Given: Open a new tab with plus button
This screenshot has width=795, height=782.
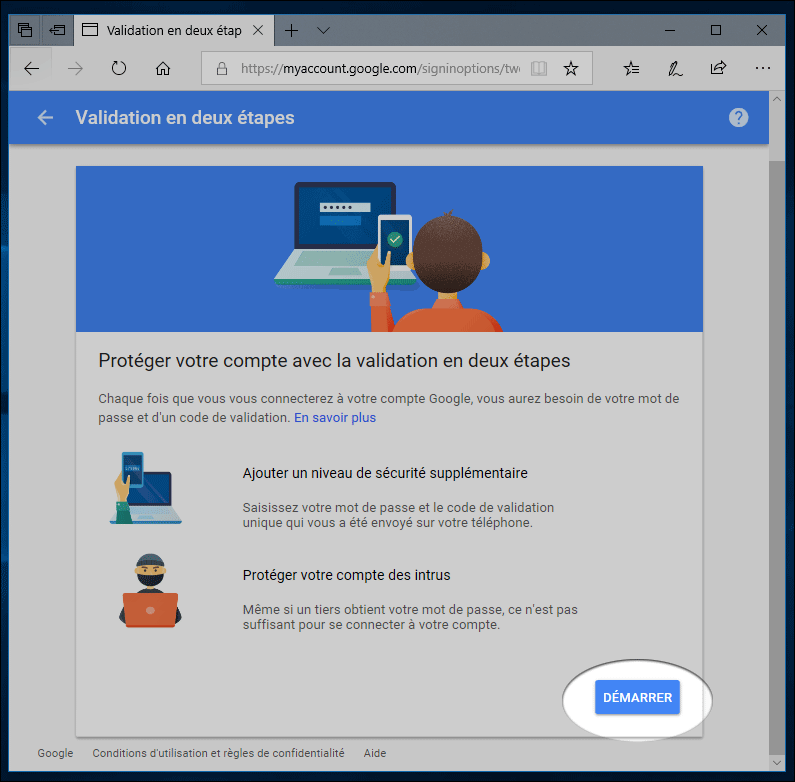Looking at the screenshot, I should coord(292,30).
